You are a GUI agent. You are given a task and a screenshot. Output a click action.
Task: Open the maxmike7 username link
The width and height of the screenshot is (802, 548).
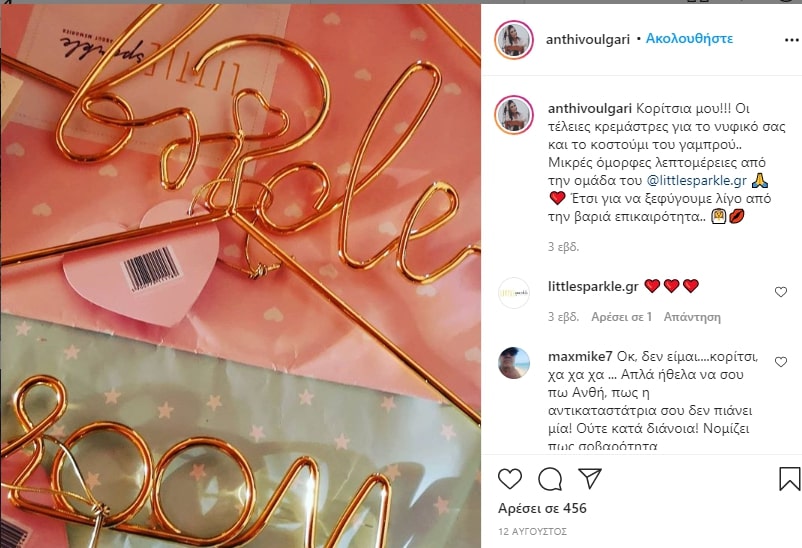tap(580, 356)
